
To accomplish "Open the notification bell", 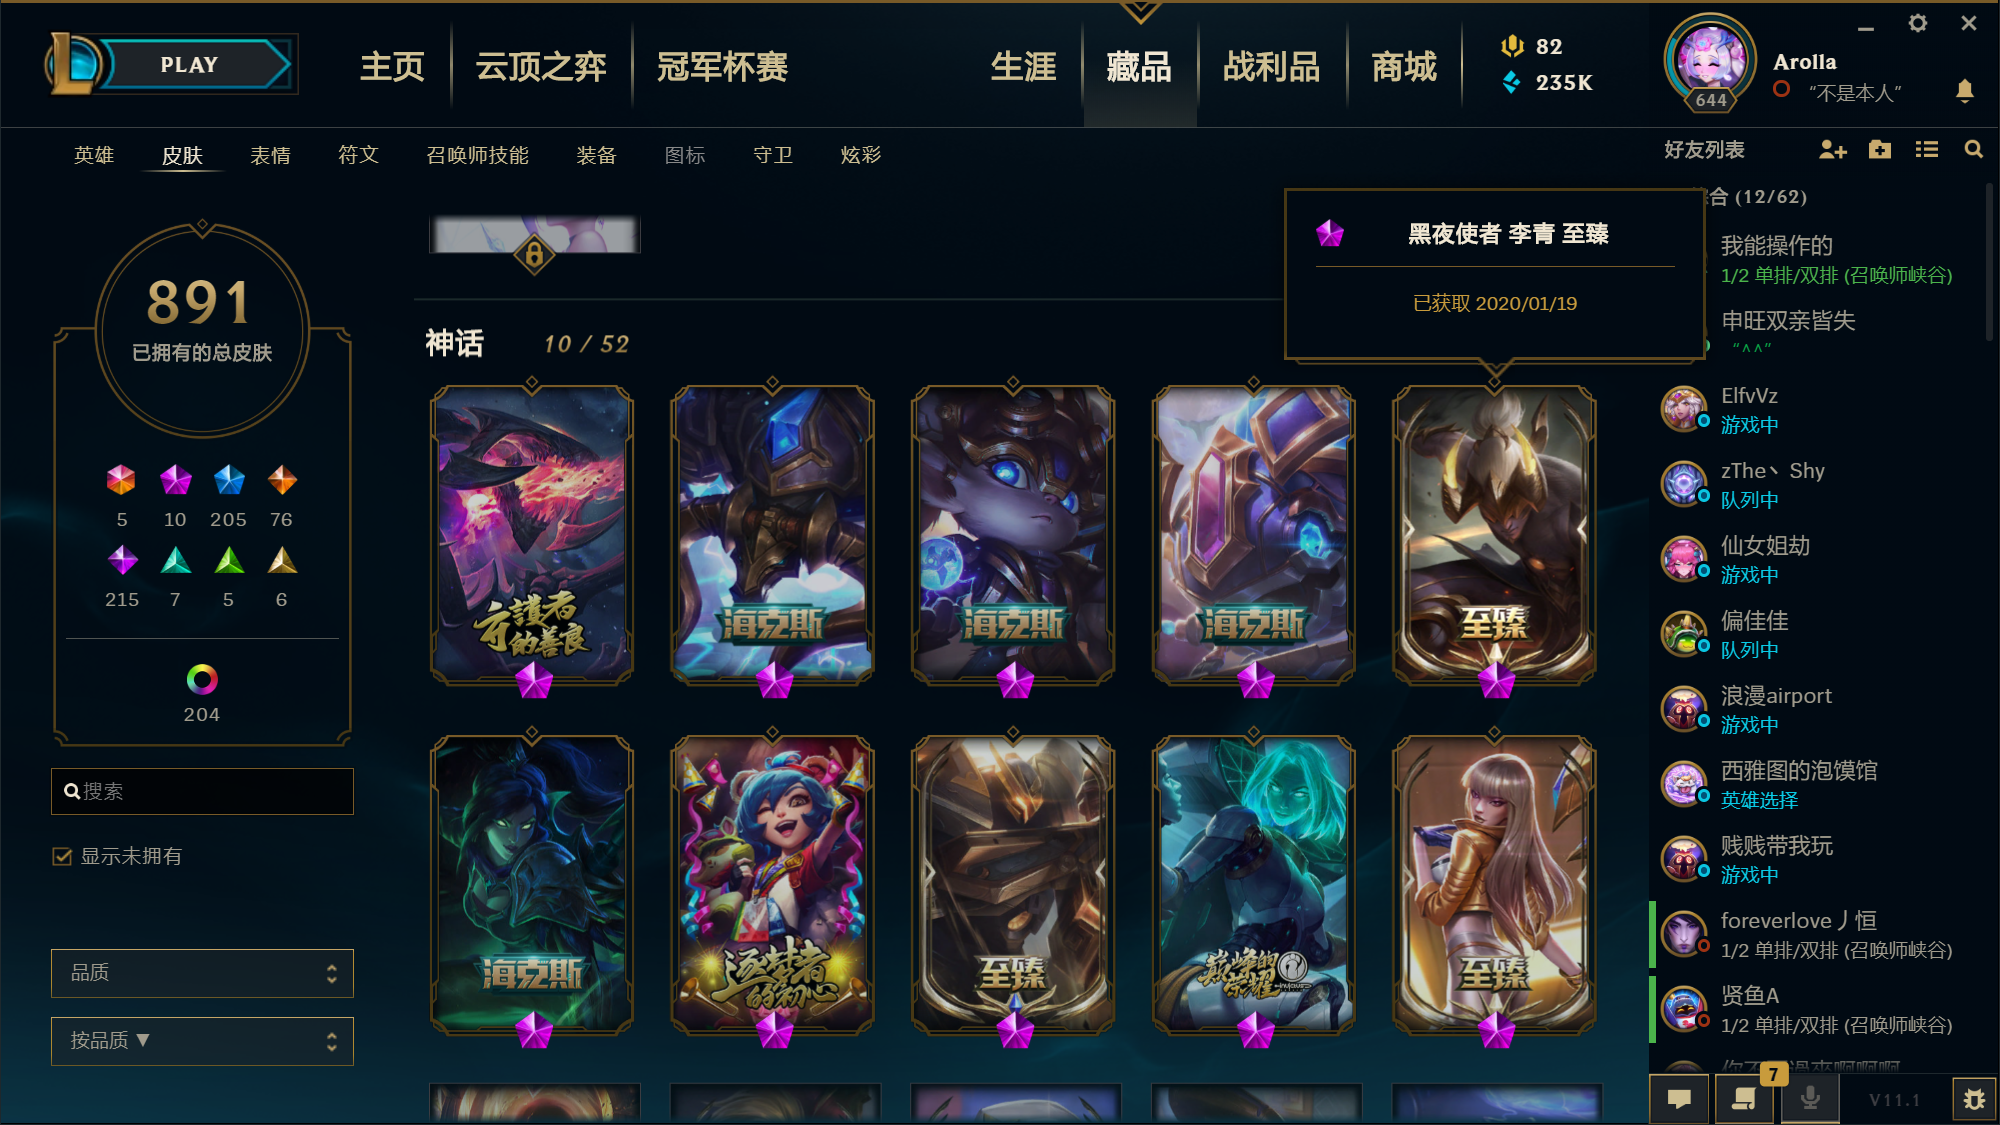I will [1965, 91].
